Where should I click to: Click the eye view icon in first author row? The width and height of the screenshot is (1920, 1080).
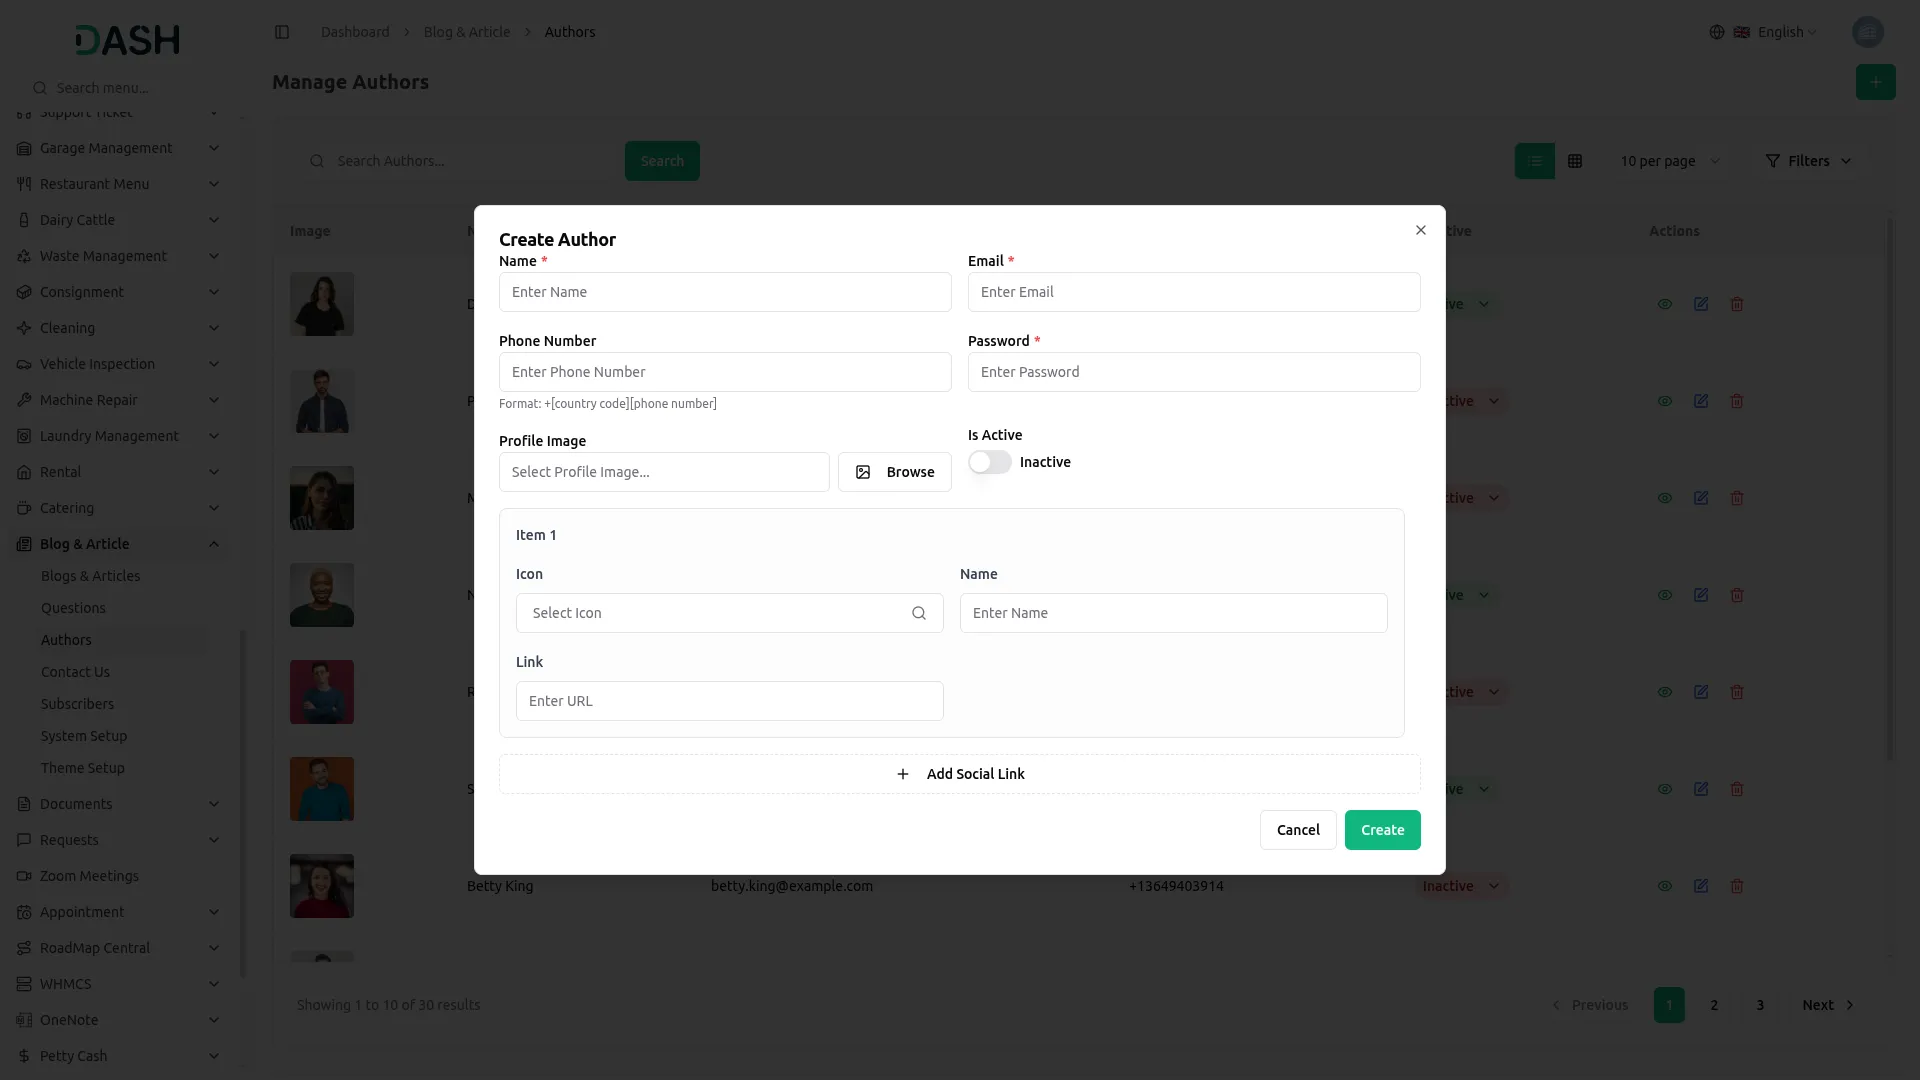[x=1665, y=304]
